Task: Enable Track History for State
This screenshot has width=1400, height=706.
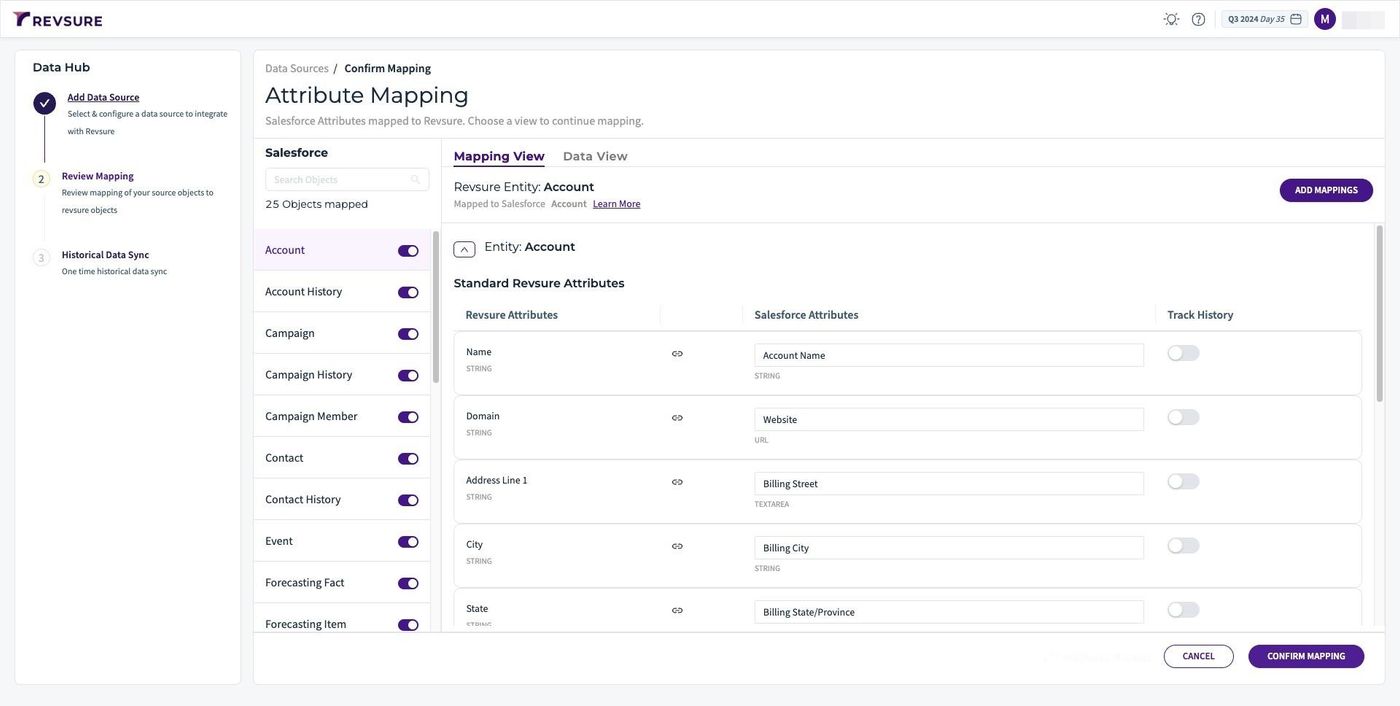Action: [1183, 609]
